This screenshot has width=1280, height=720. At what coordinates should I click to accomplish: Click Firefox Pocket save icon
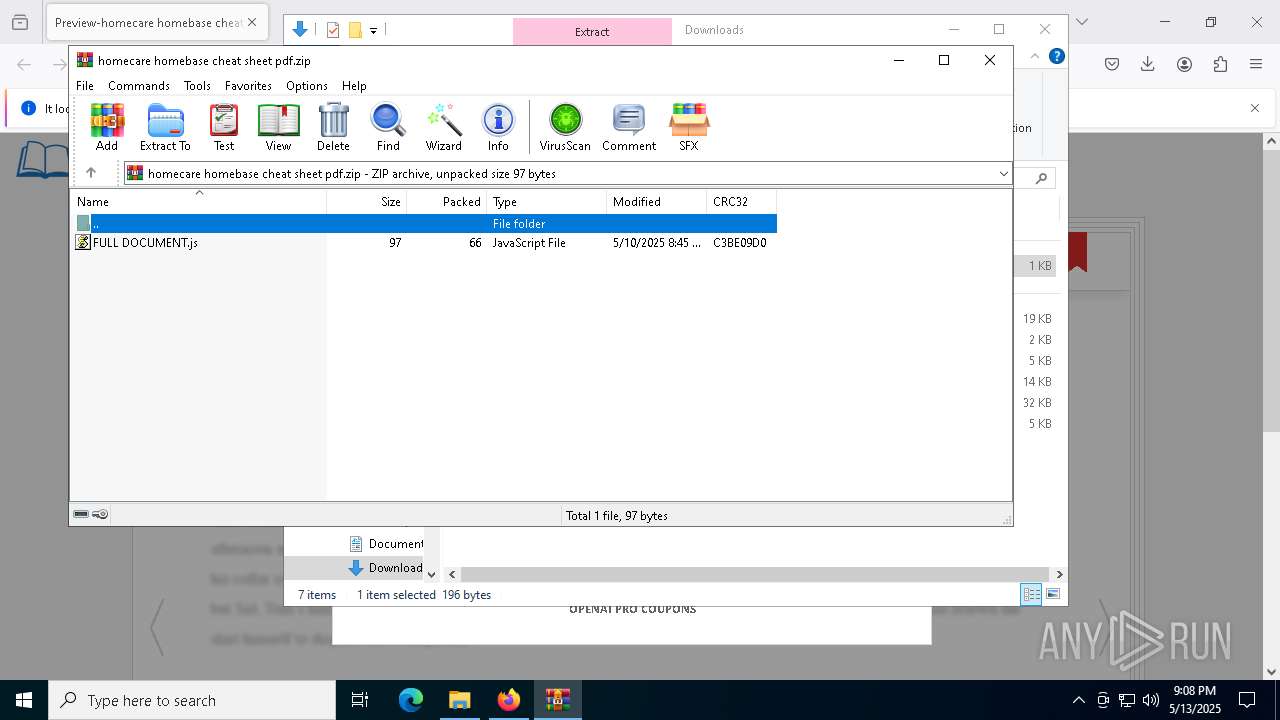pos(1112,64)
